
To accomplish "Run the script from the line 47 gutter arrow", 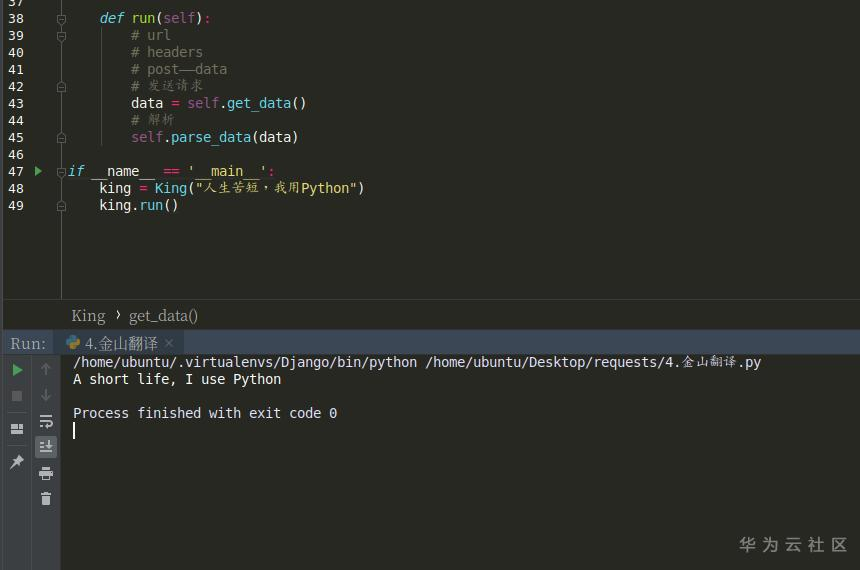I will [x=38, y=171].
